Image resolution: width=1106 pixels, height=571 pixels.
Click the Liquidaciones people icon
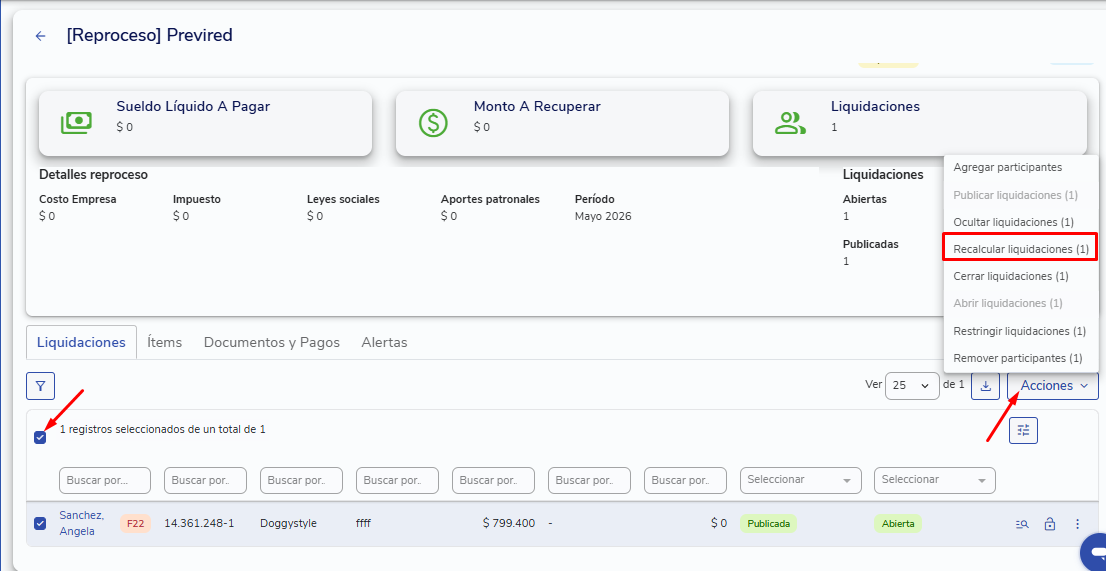coord(790,123)
